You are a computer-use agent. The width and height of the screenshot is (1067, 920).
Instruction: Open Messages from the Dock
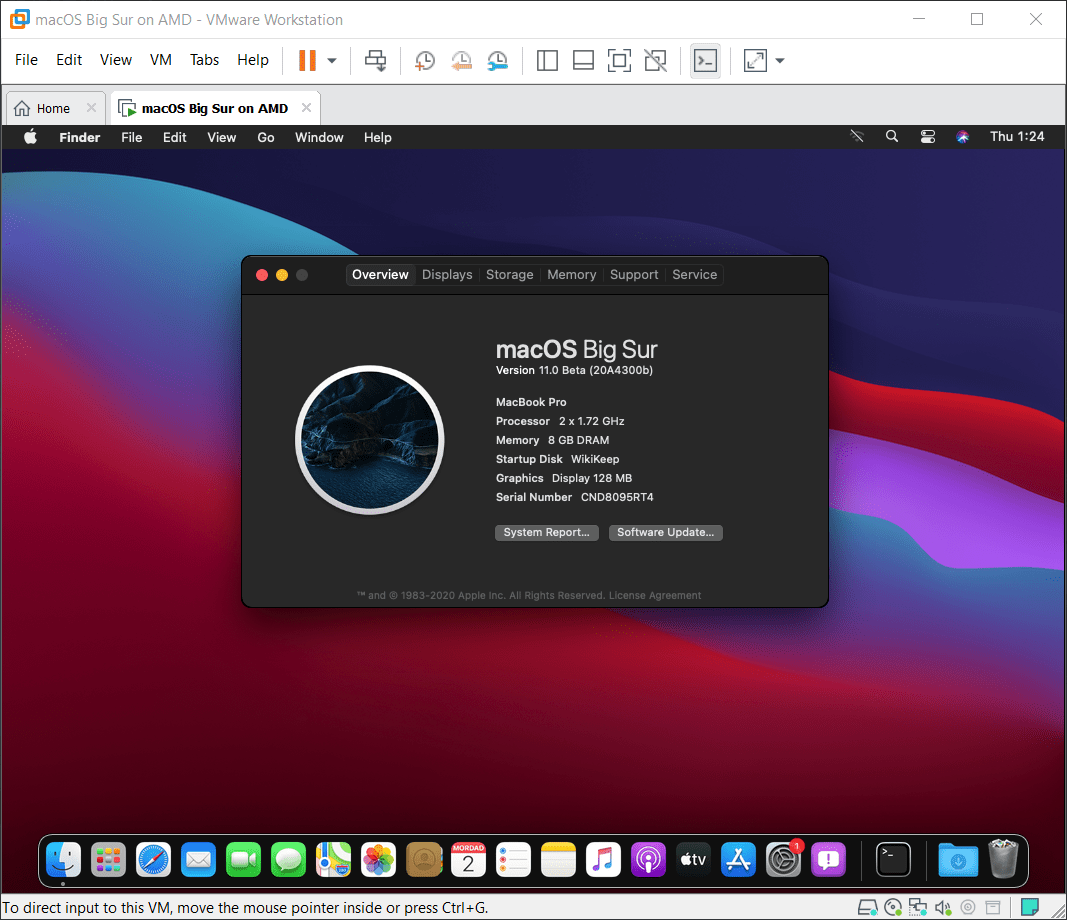(x=289, y=859)
